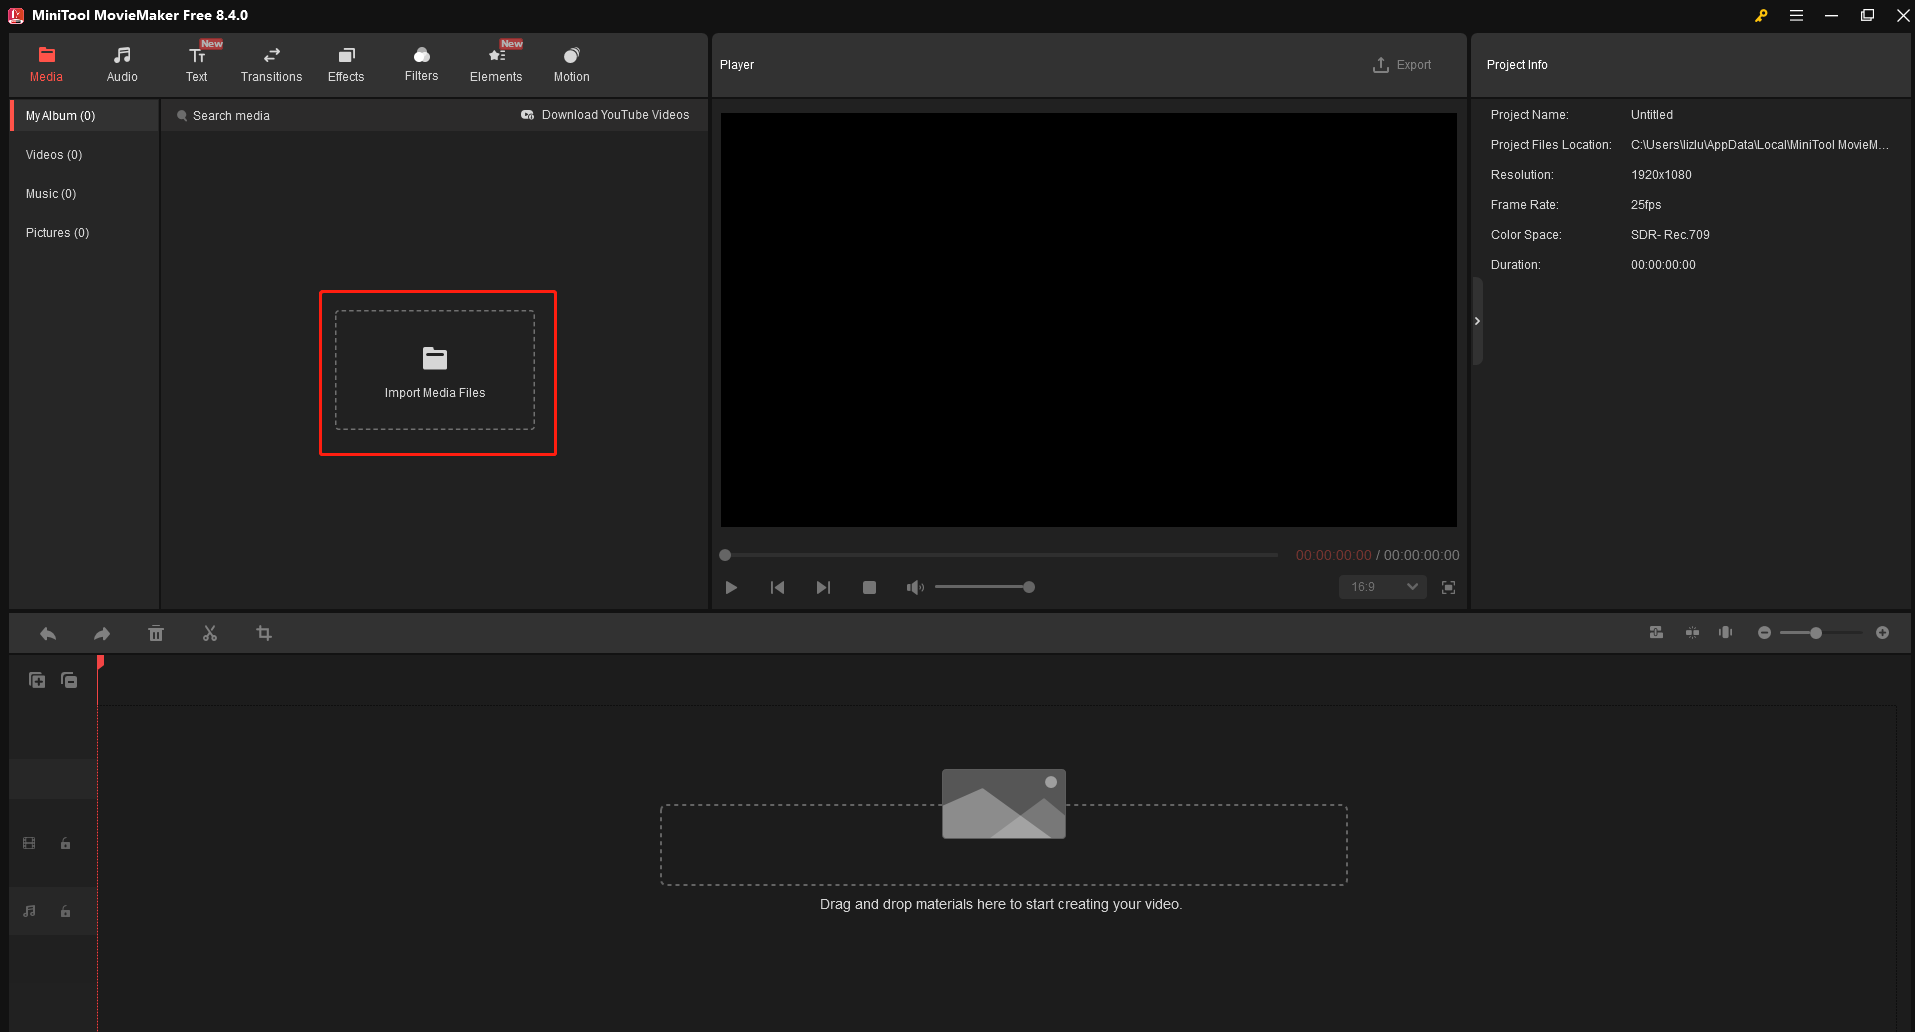
Task: Click the Export button
Action: click(1402, 64)
